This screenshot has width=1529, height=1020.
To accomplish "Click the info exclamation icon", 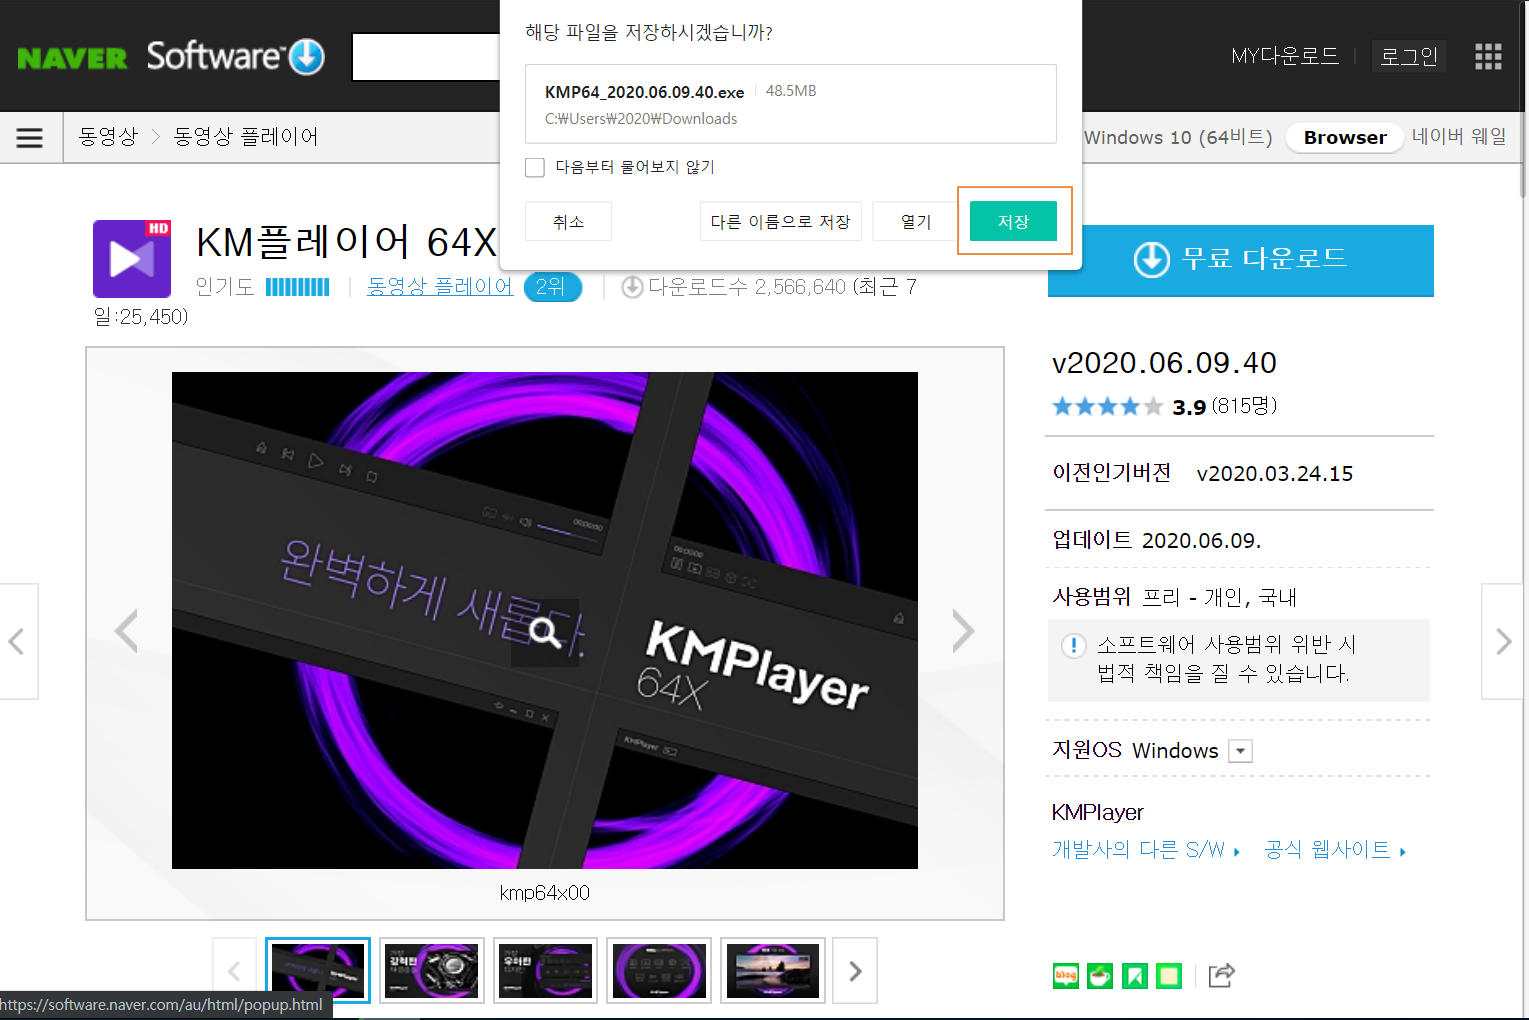I will tap(1073, 645).
